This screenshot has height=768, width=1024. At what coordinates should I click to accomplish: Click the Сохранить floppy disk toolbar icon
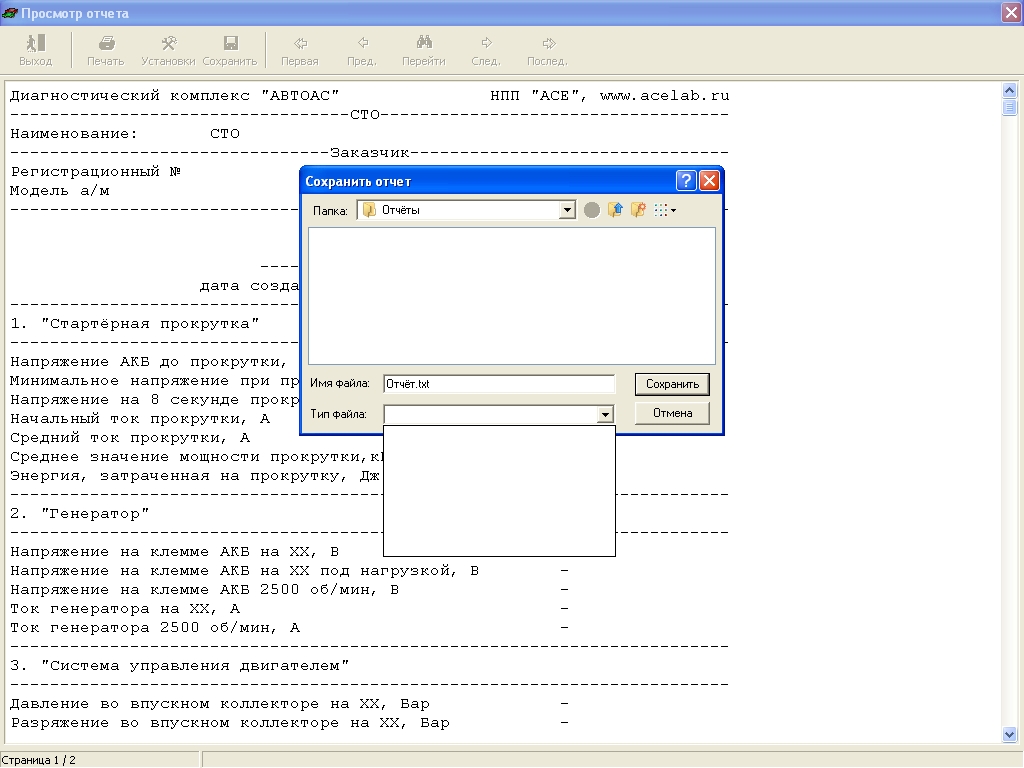point(230,49)
